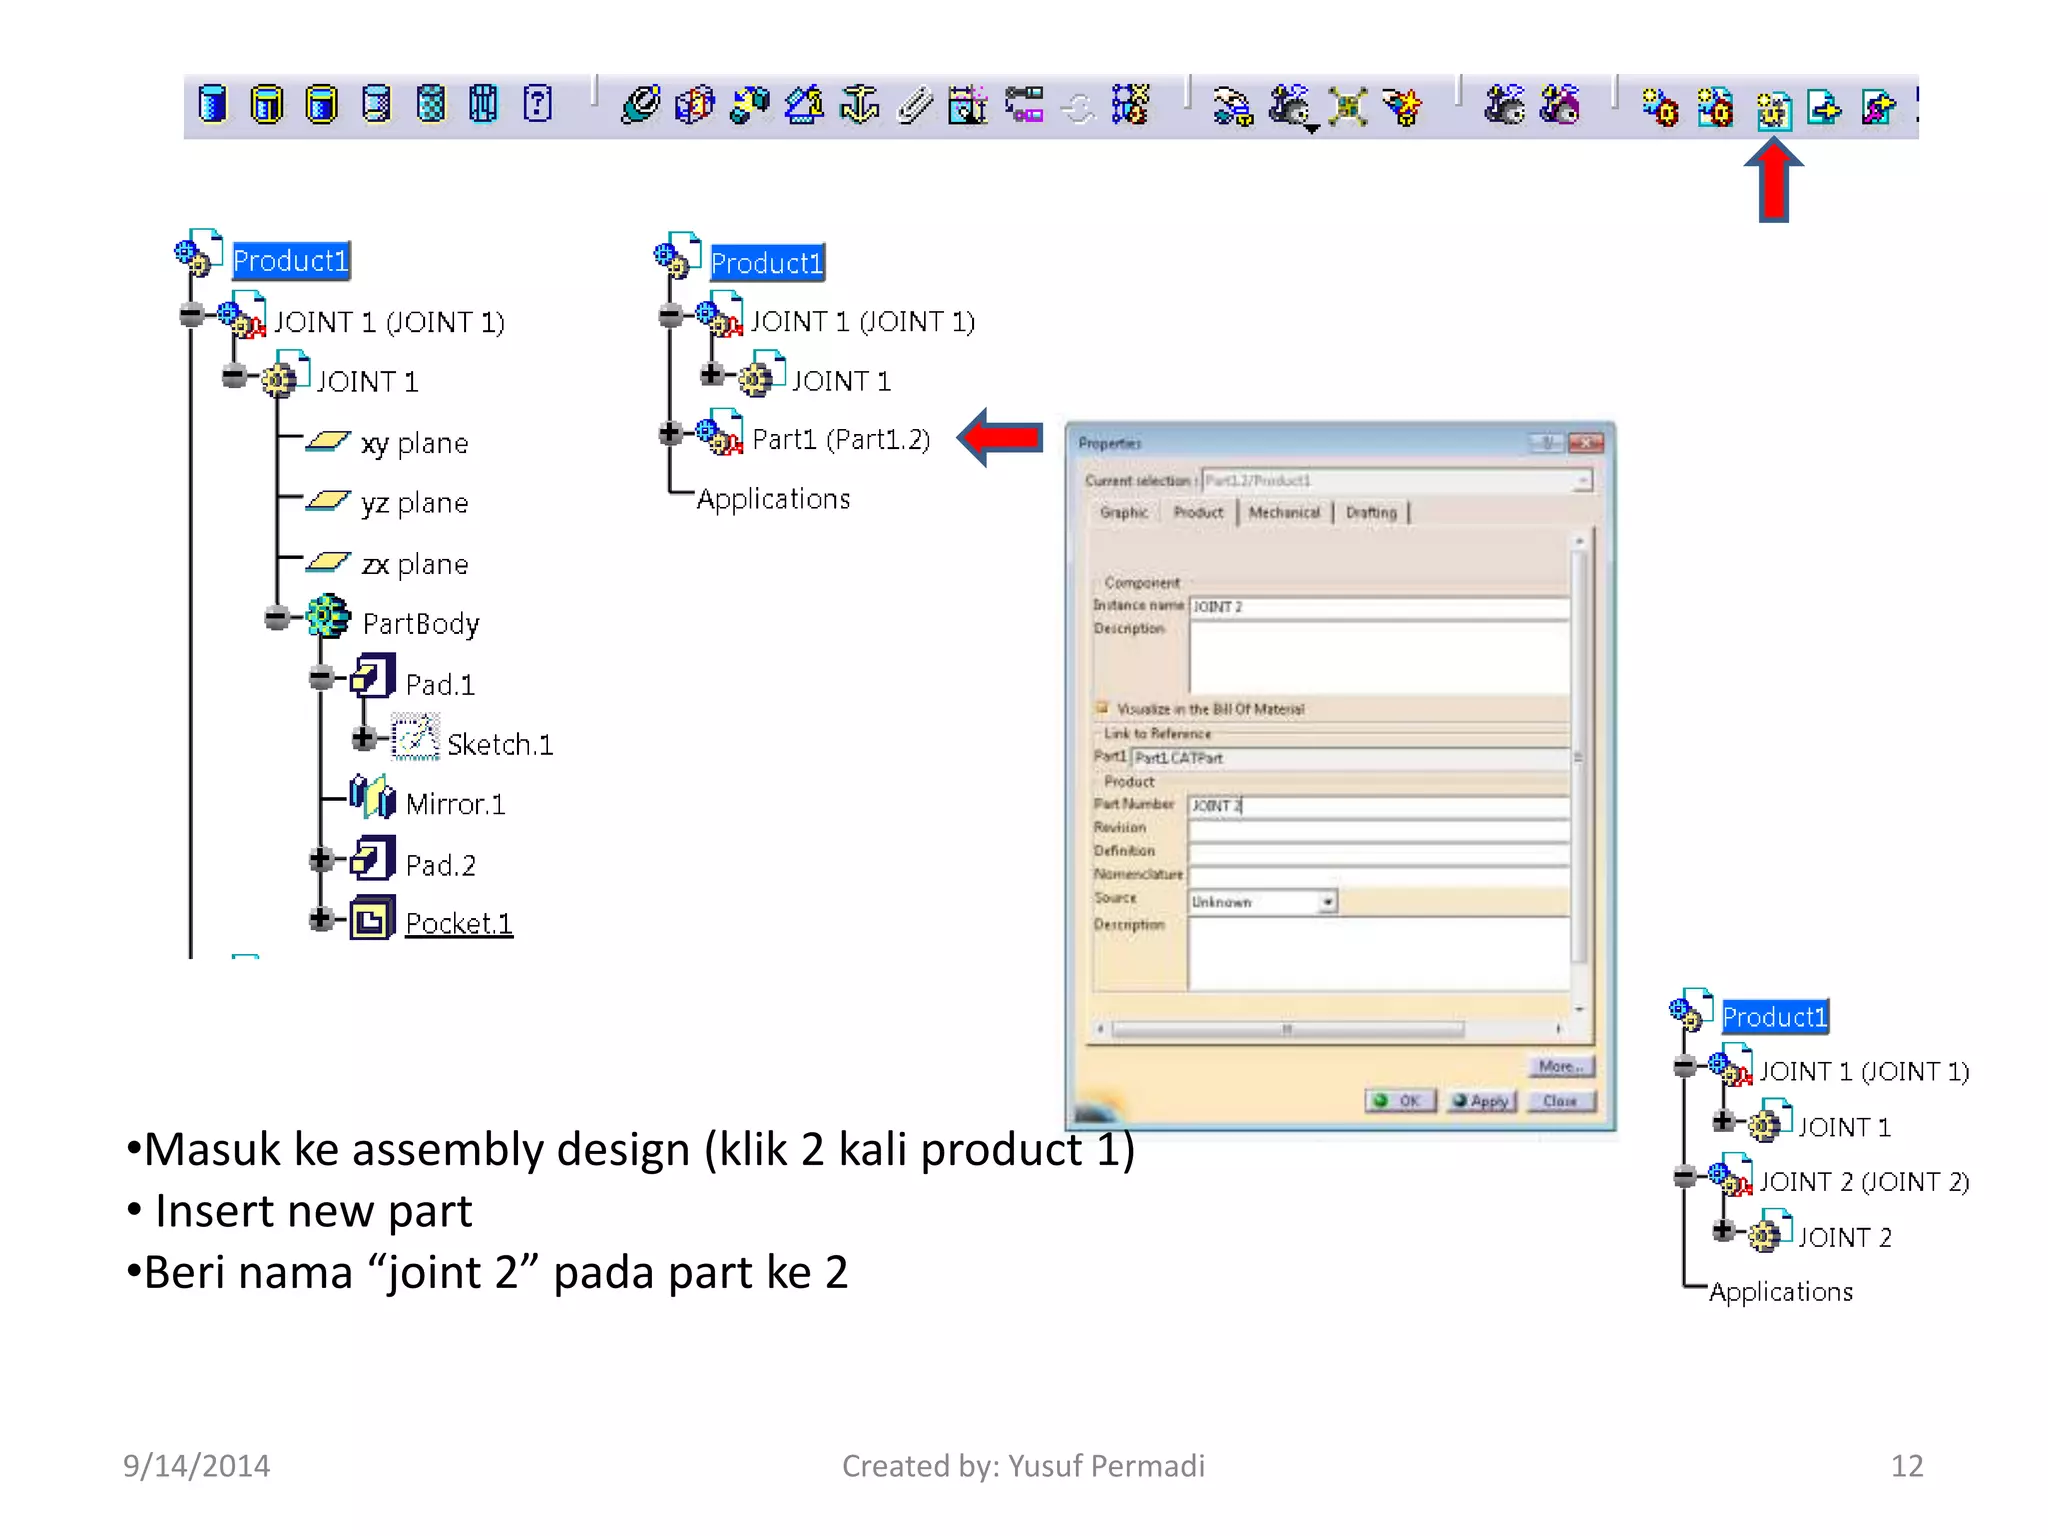Screen dimensions: 2048x1536
Task: Click the OK button in Properties
Action: click(1400, 1101)
